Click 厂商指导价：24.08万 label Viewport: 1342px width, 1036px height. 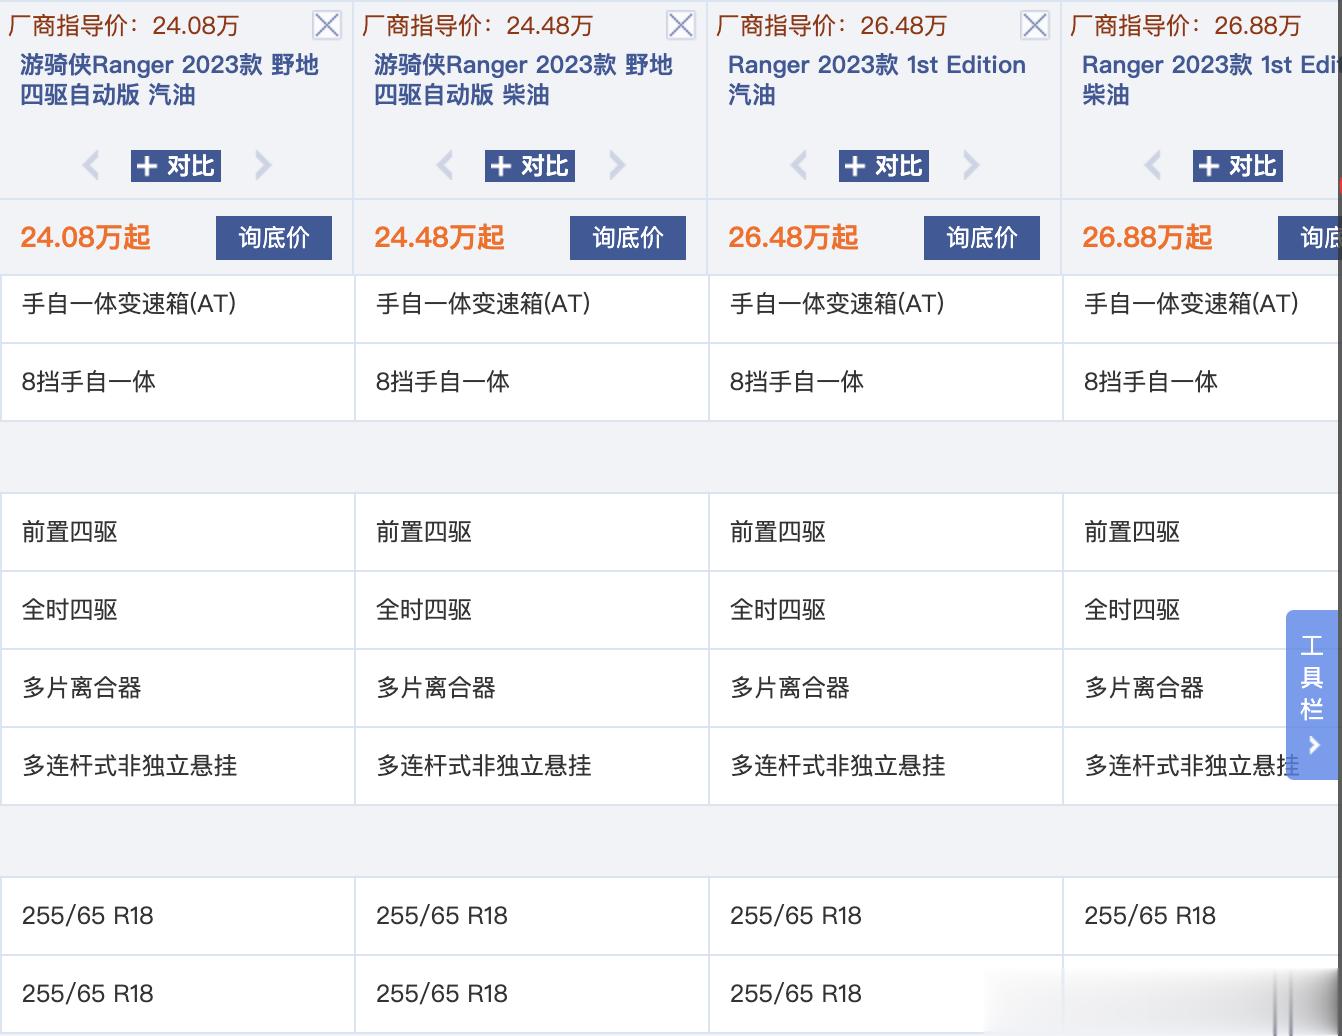pyautogui.click(x=124, y=25)
